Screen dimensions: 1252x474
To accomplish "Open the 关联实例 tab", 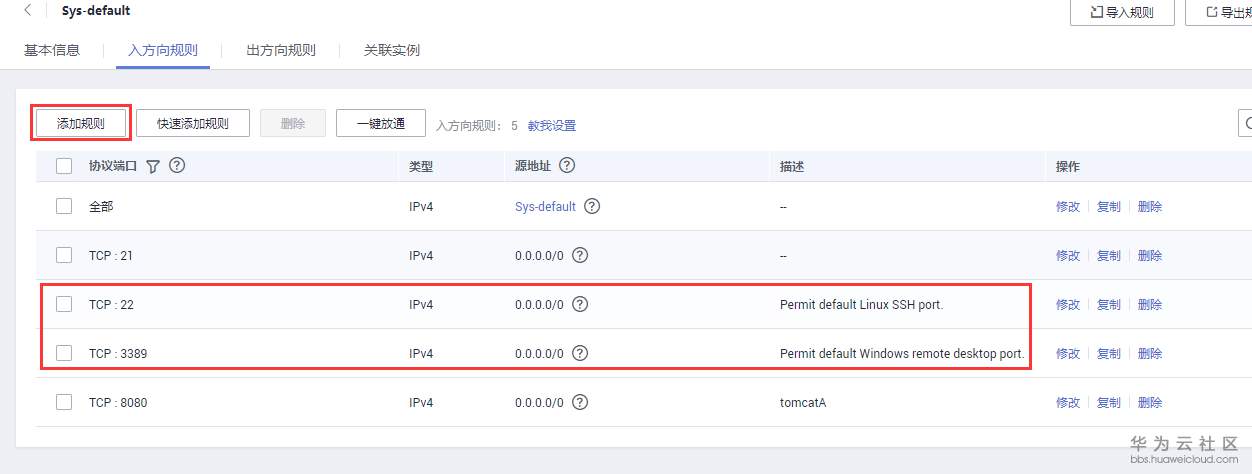I will pos(392,50).
